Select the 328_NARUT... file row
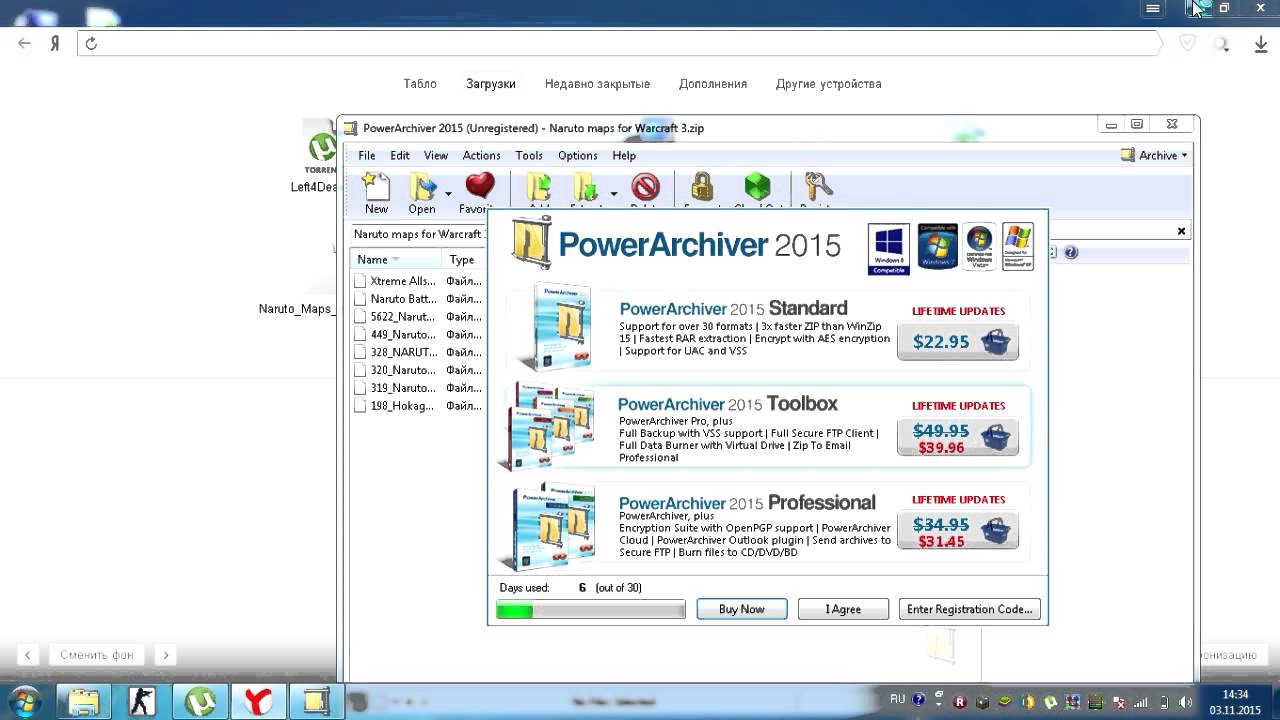Viewport: 1280px width, 720px height. click(418, 352)
